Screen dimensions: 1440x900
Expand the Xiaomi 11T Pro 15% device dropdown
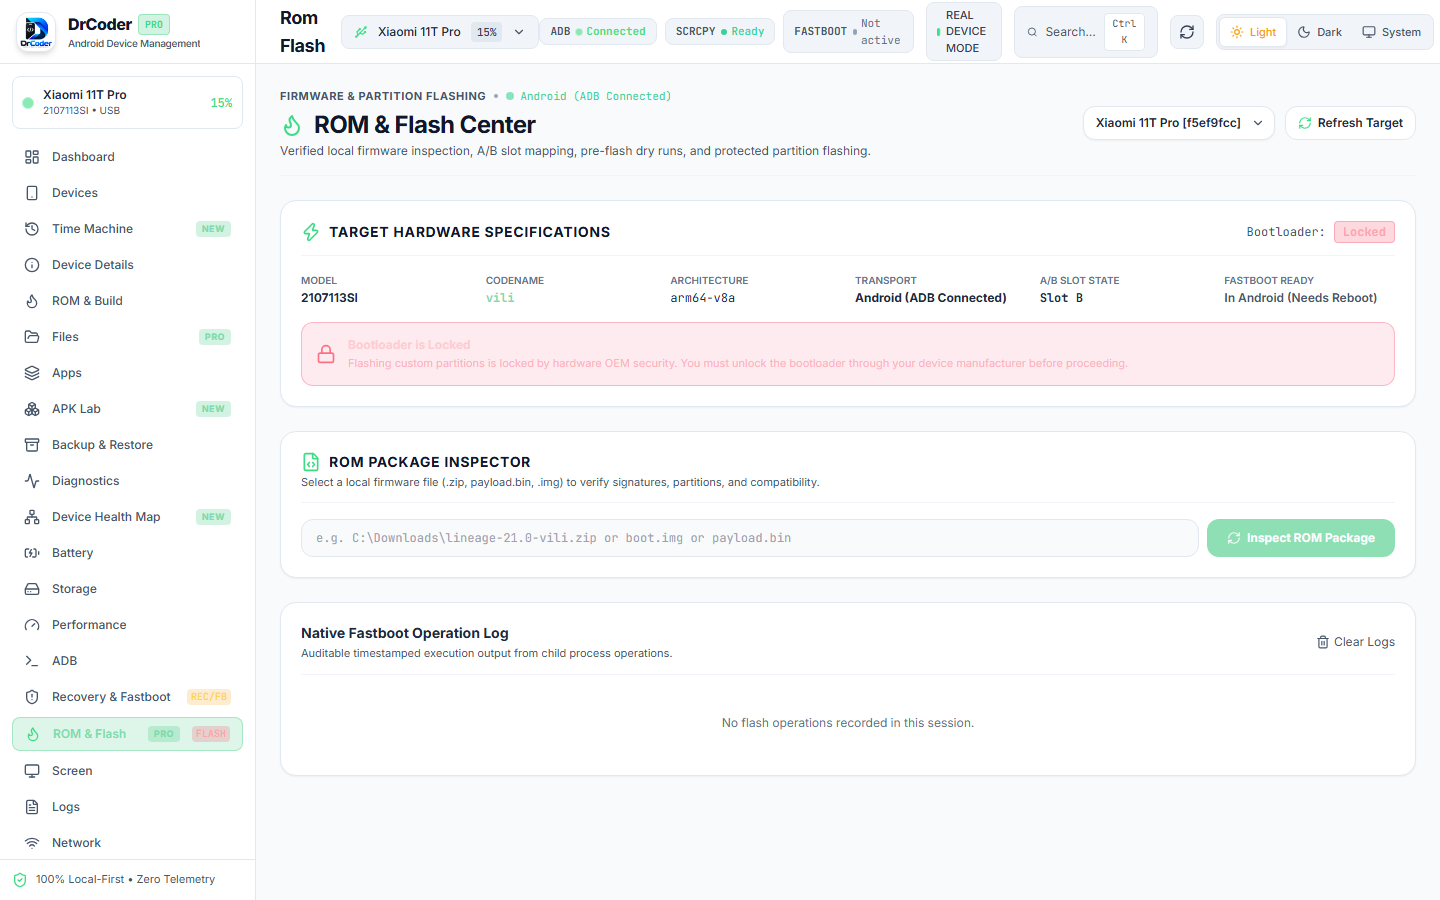click(439, 32)
